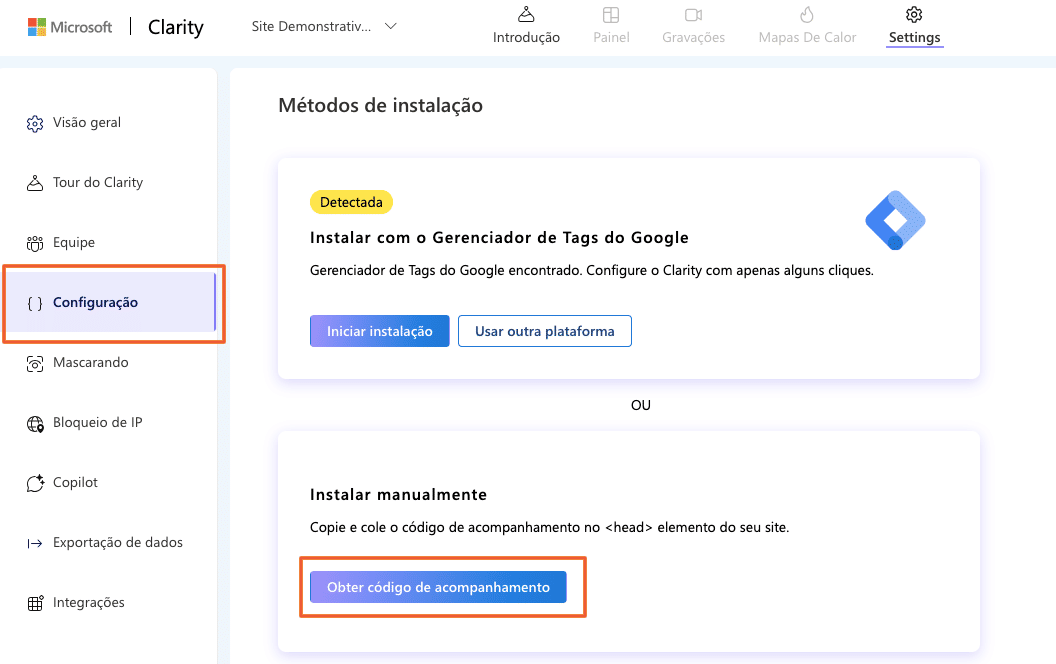Click the Mapas De Calor flame icon

click(807, 14)
